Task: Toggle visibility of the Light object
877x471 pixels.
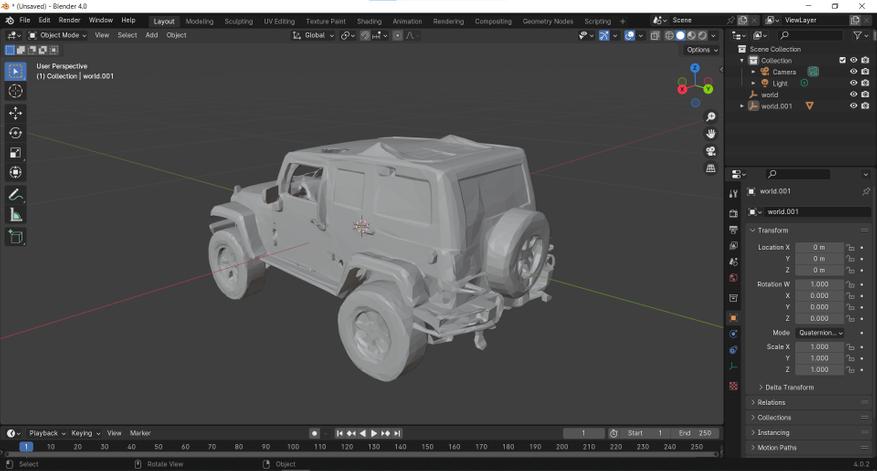Action: [853, 83]
